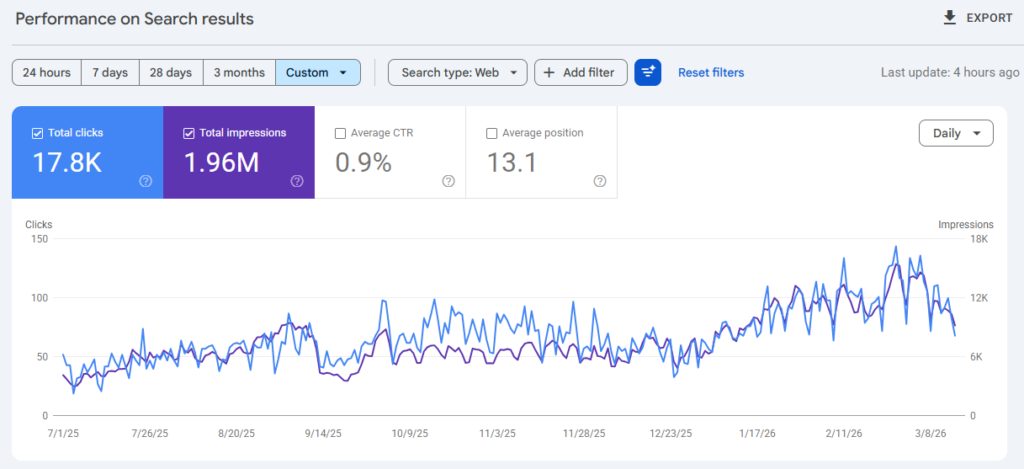The width and height of the screenshot is (1024, 469).
Task: Click the Total impressions 1.96M value
Action: click(221, 162)
